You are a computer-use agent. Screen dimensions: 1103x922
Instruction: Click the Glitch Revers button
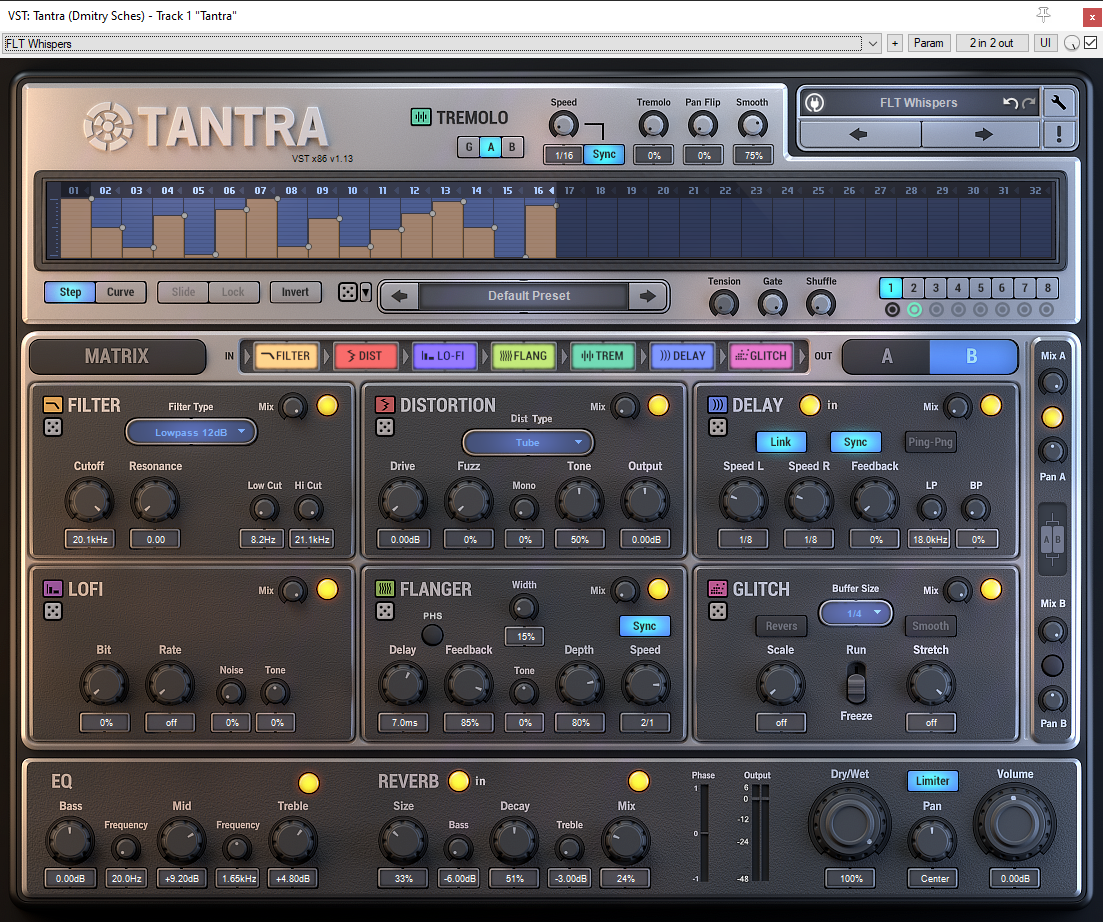781,626
